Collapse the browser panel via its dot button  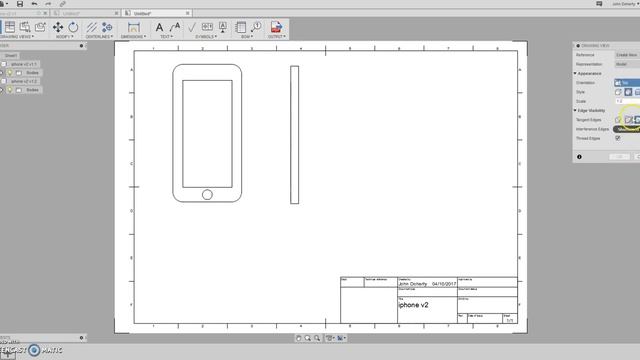81,46
